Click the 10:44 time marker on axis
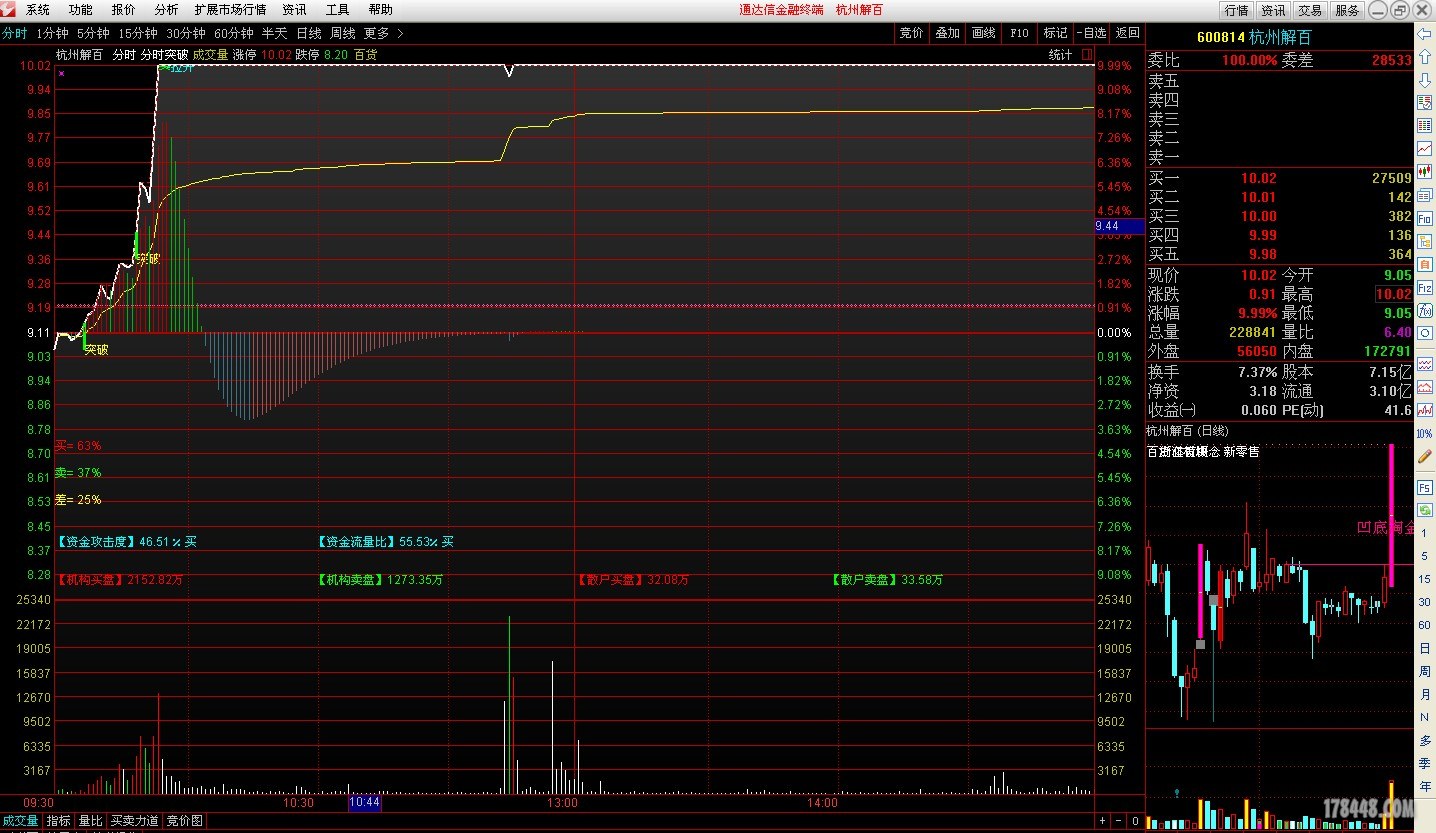 pyautogui.click(x=364, y=802)
